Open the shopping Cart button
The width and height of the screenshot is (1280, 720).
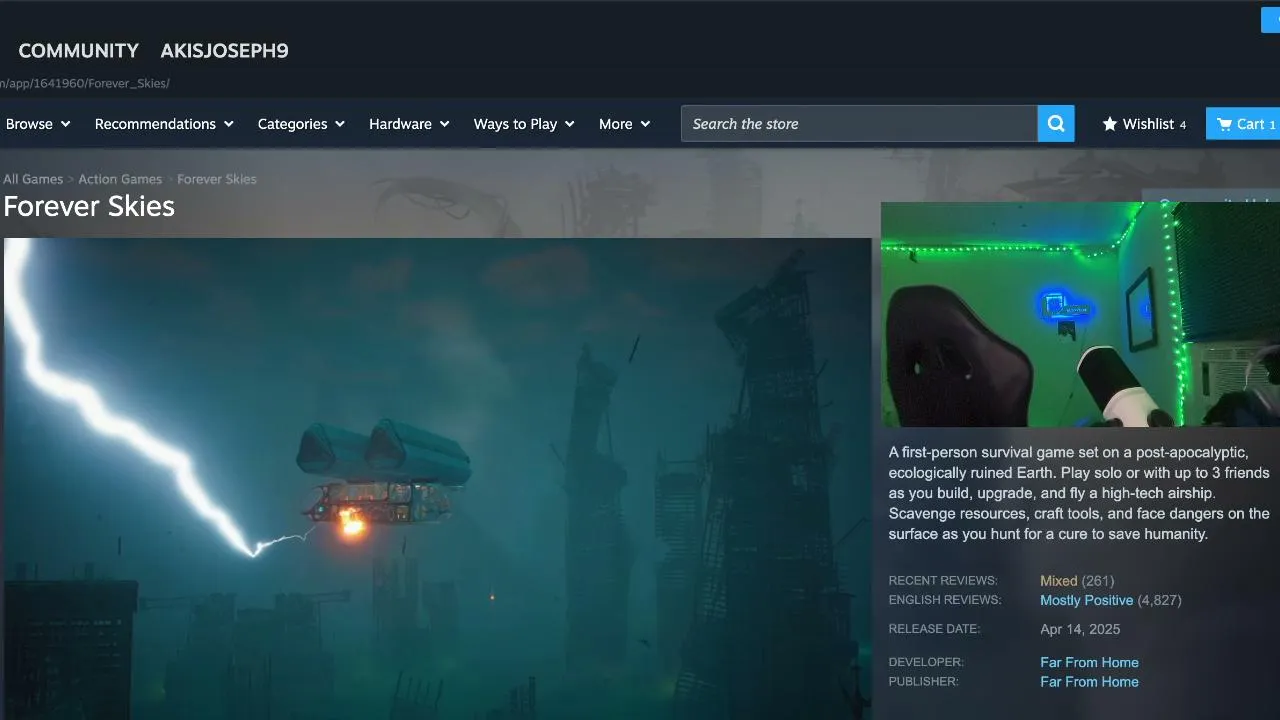pos(1244,124)
